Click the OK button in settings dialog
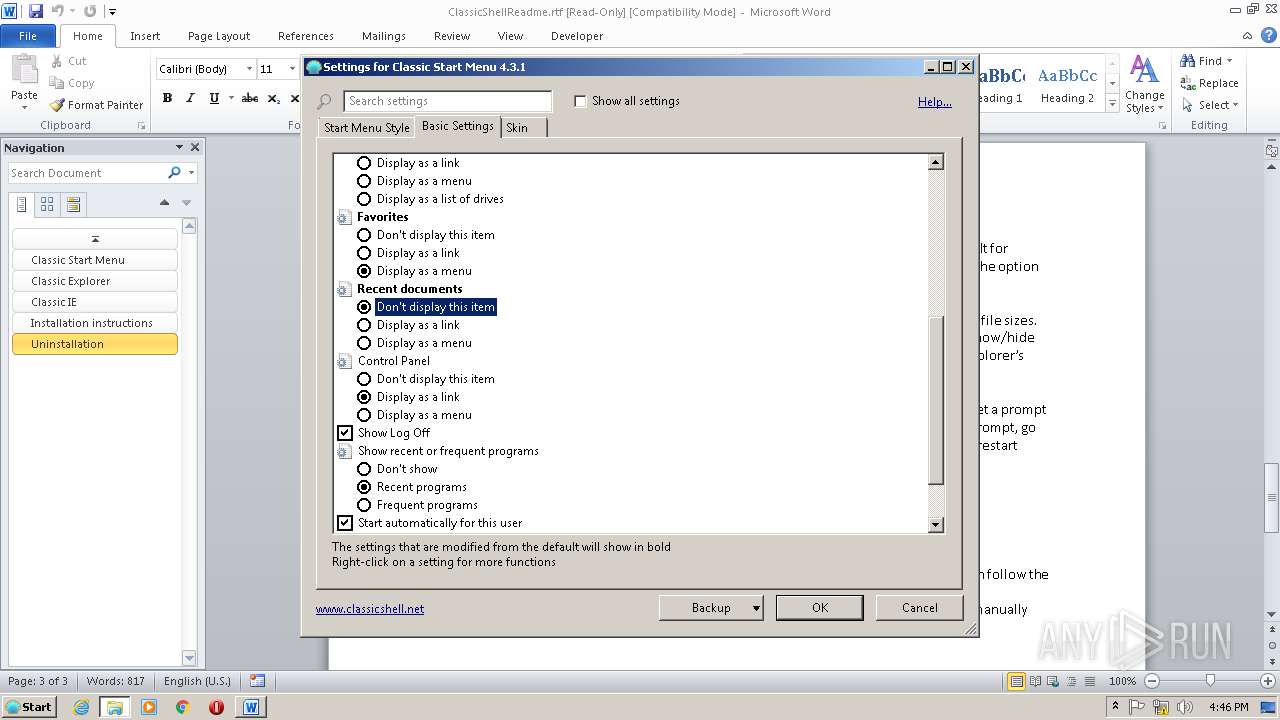The image size is (1280, 720). [x=820, y=608]
